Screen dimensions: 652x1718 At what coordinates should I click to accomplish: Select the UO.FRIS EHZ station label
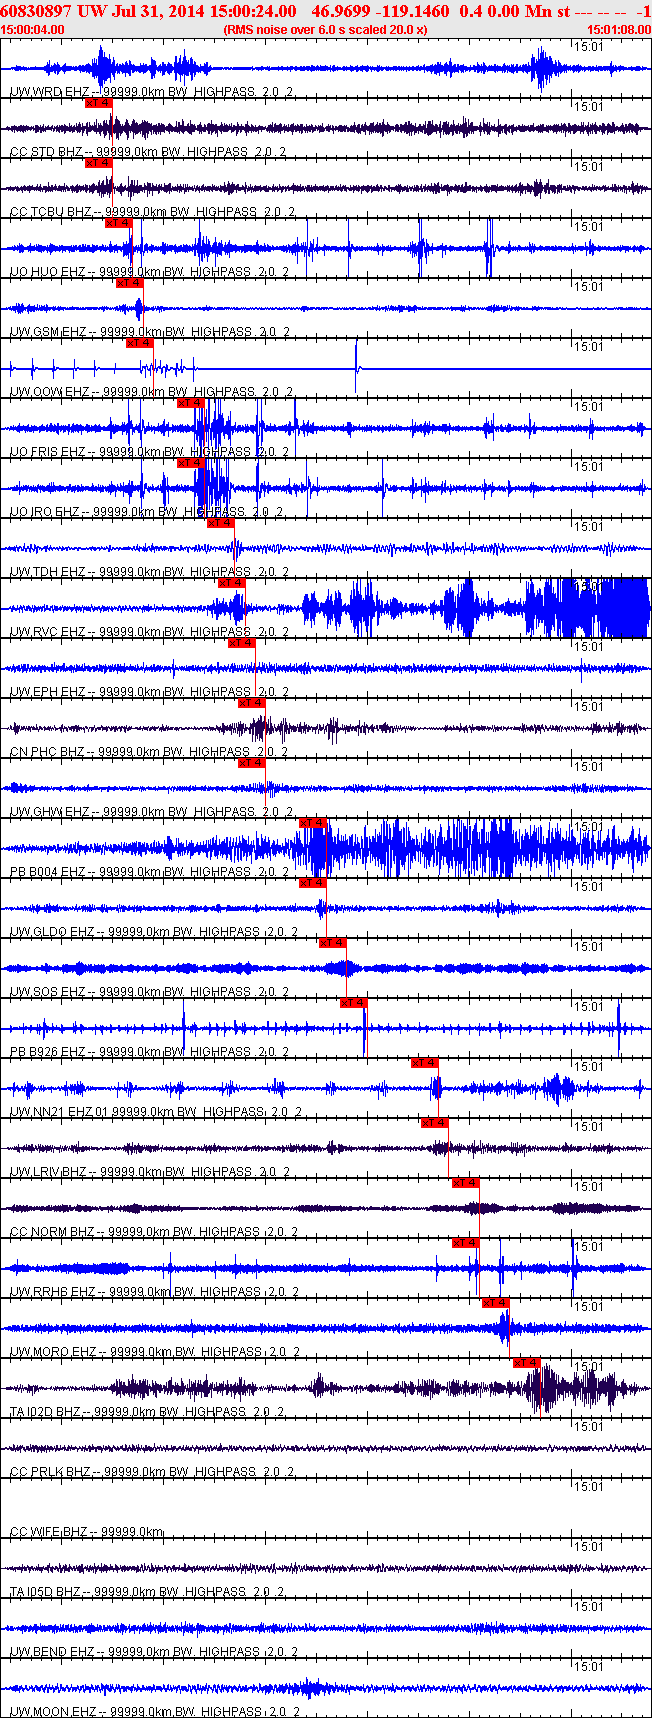[x=47, y=452]
